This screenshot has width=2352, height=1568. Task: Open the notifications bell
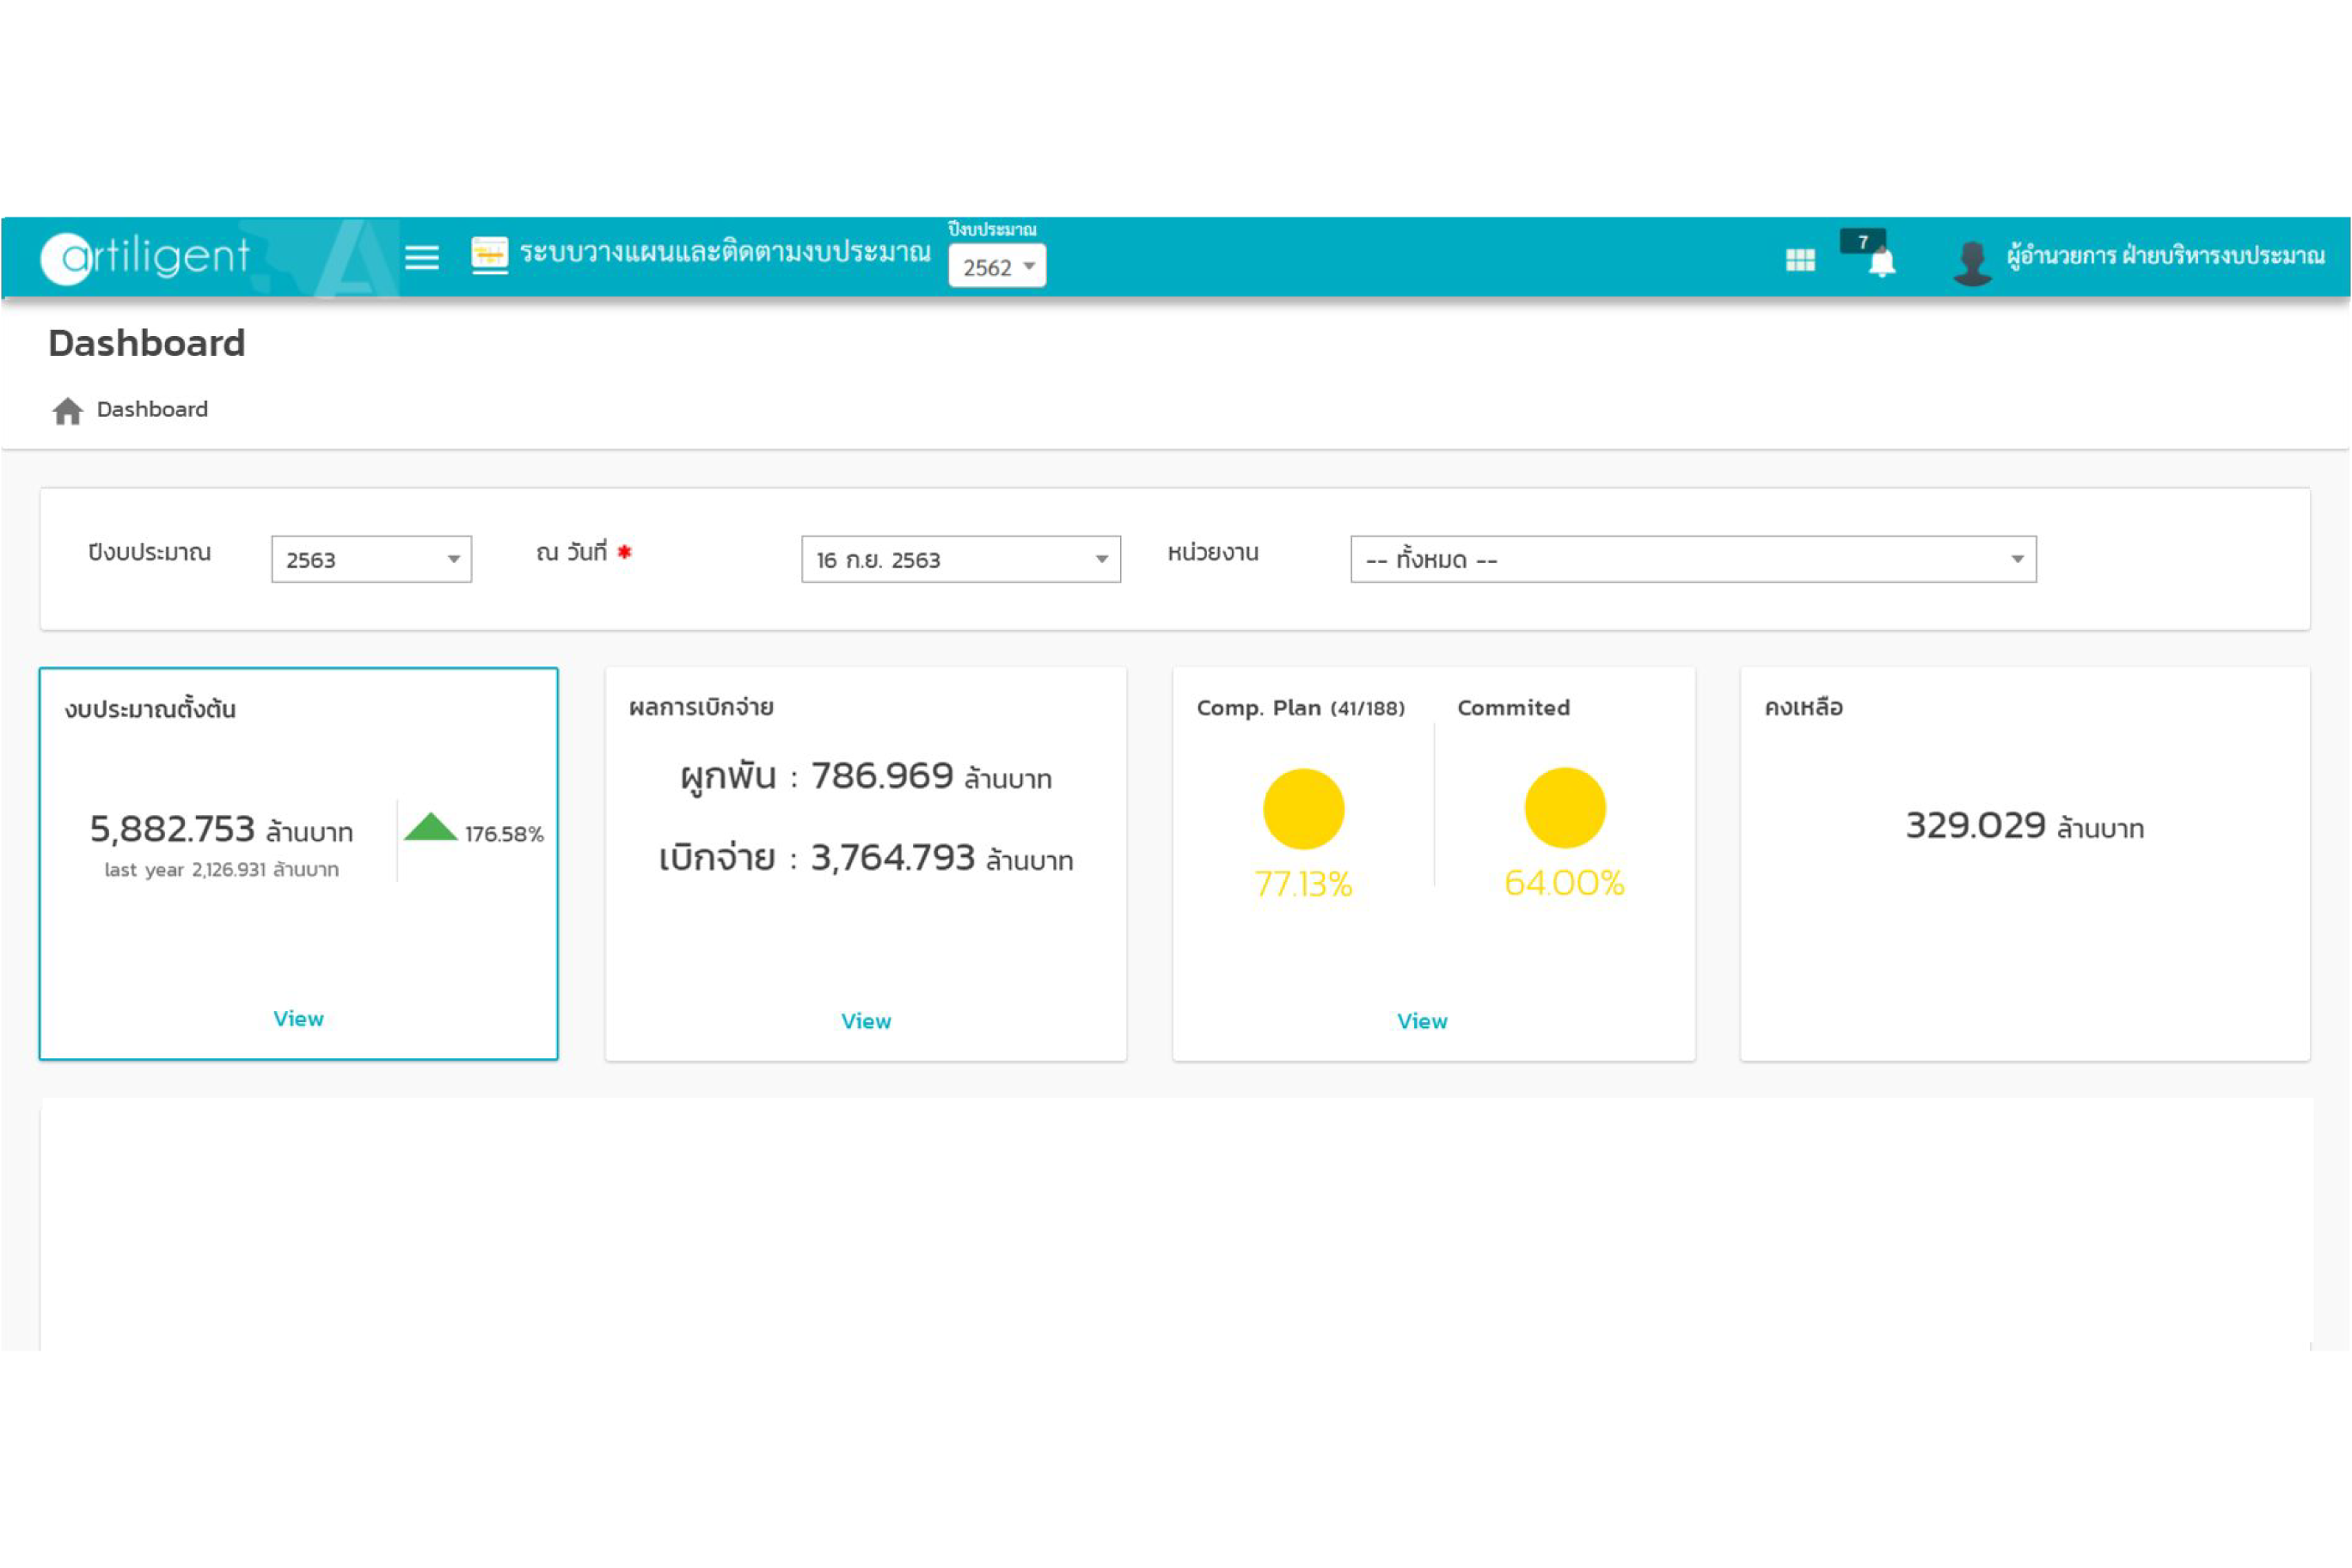coord(1881,262)
